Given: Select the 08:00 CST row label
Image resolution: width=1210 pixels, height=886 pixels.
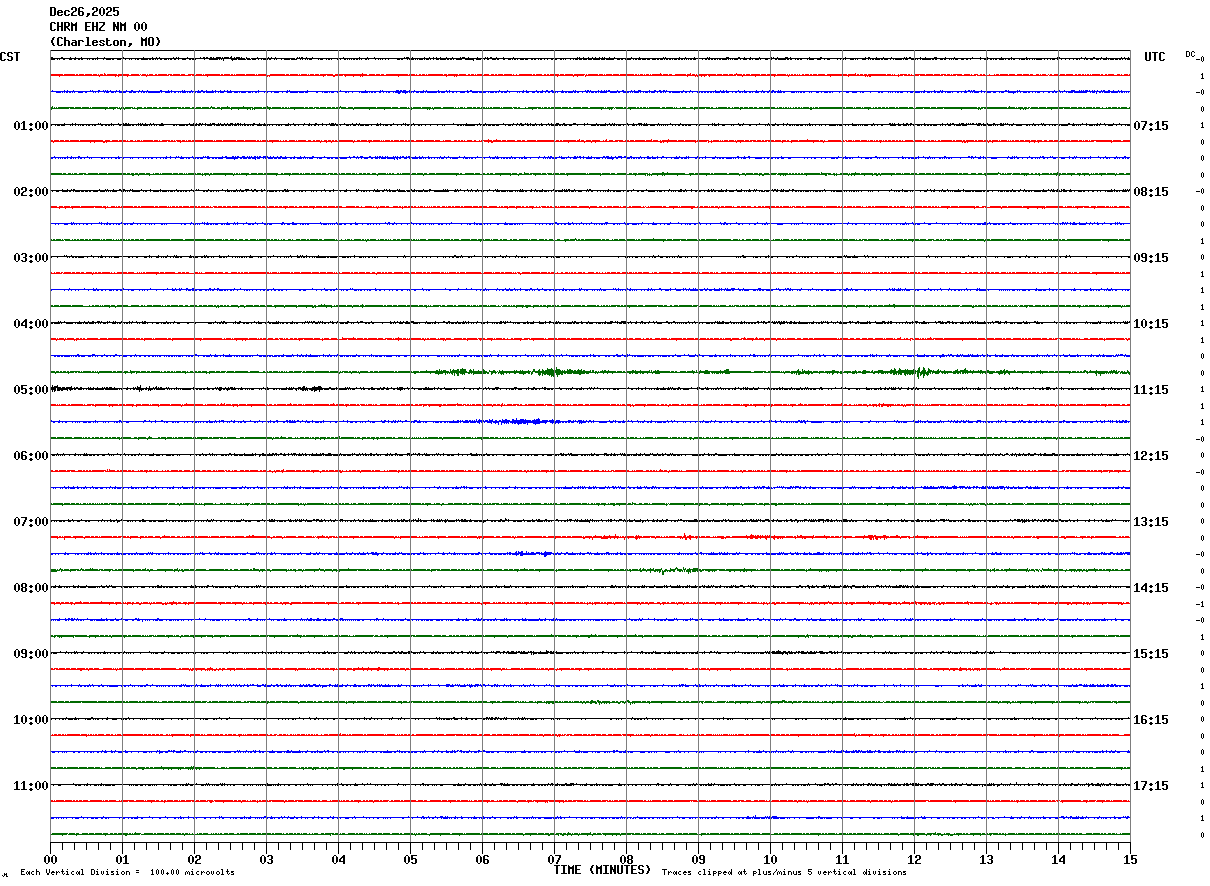Looking at the screenshot, I should click(30, 588).
